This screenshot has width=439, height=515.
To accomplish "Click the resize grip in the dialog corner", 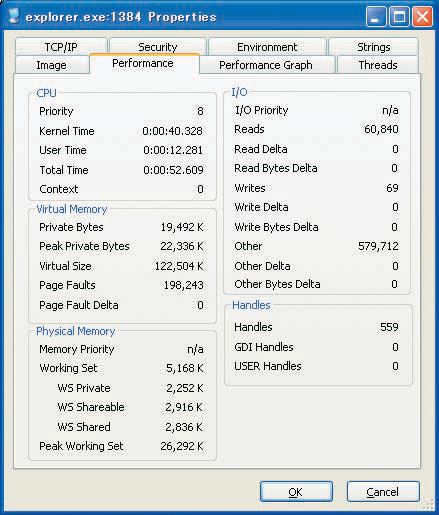I will pyautogui.click(x=428, y=504).
